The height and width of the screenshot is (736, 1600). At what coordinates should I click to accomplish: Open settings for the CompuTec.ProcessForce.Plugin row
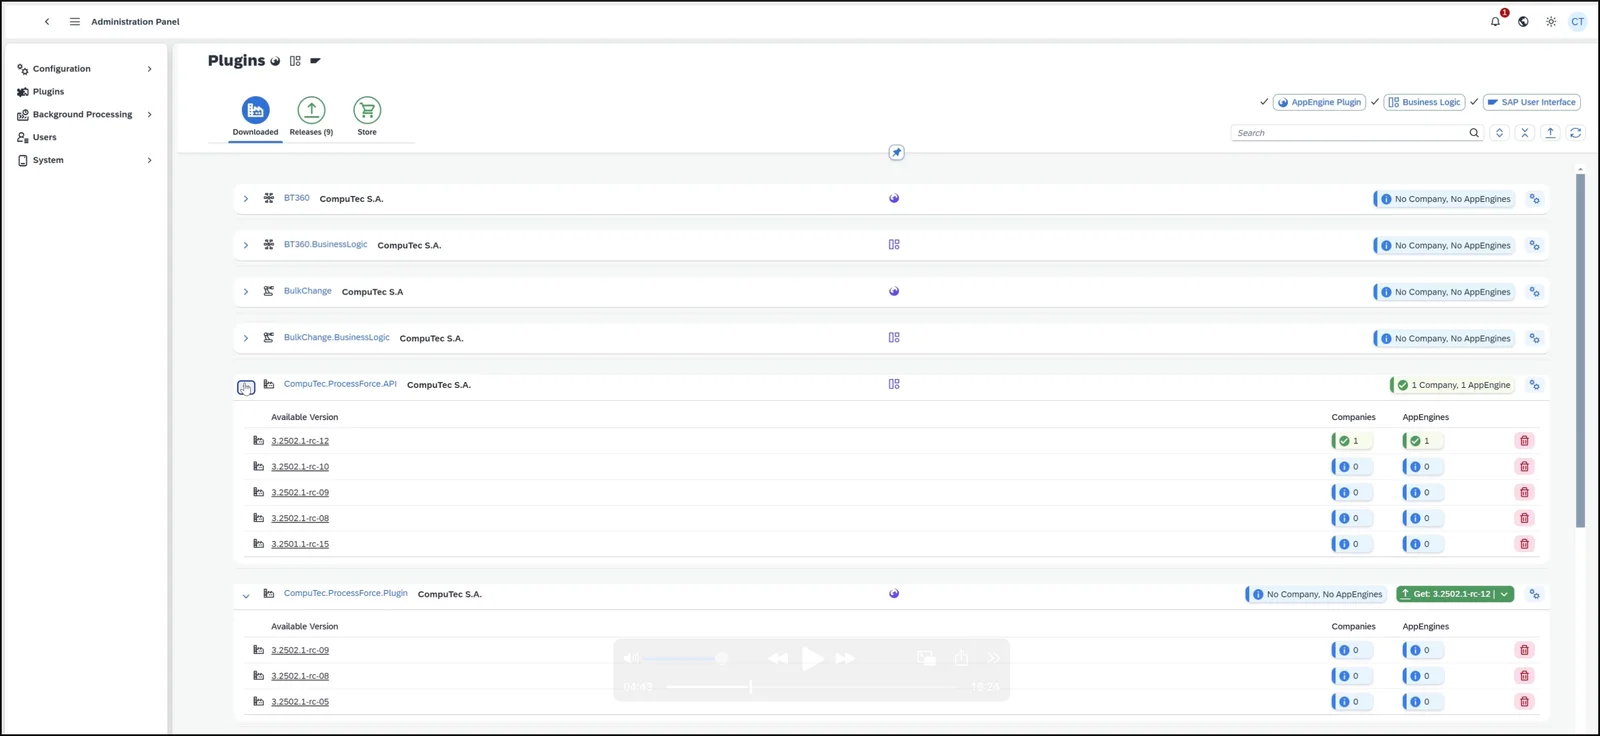pos(1534,594)
